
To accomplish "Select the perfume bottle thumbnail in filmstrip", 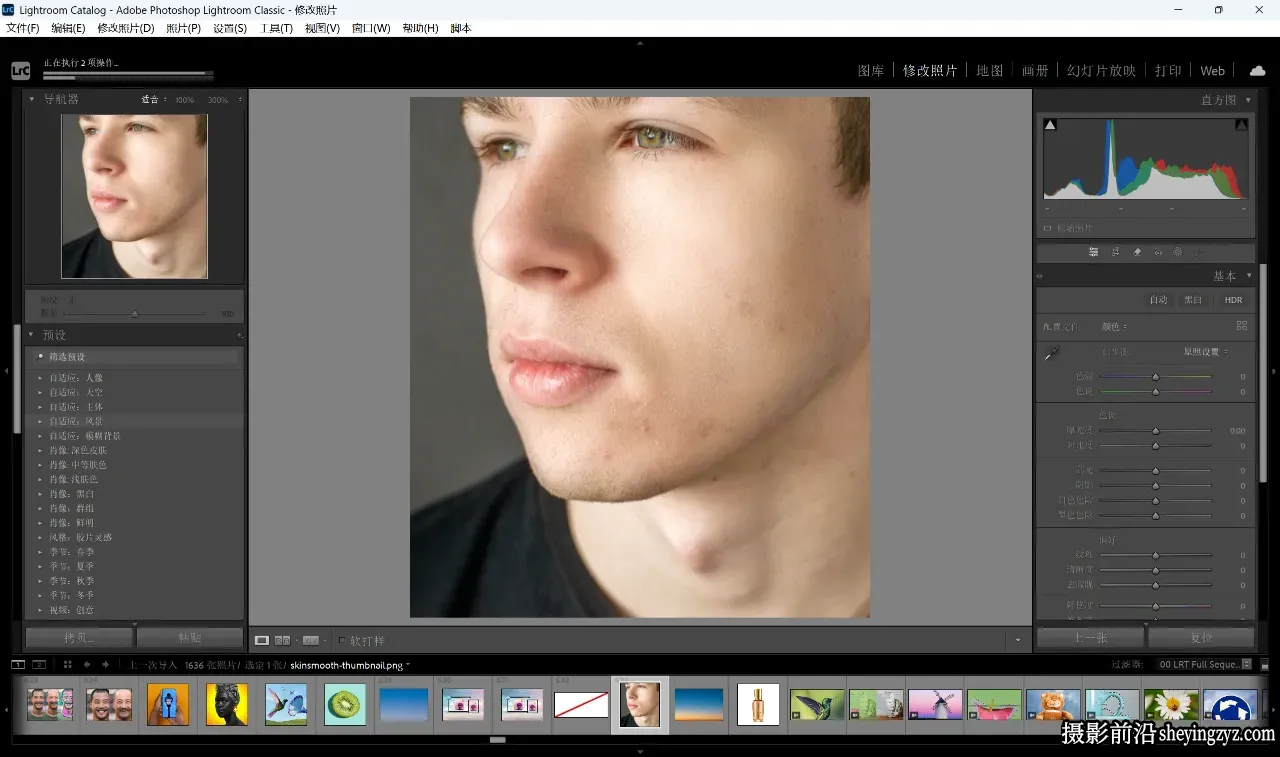I will (x=758, y=705).
